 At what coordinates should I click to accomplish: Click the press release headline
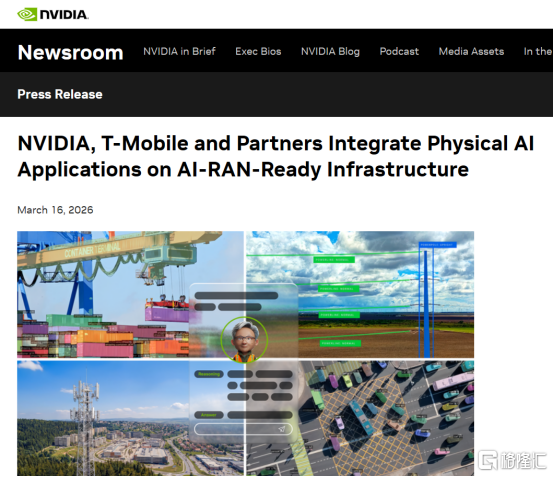[x=276, y=157]
